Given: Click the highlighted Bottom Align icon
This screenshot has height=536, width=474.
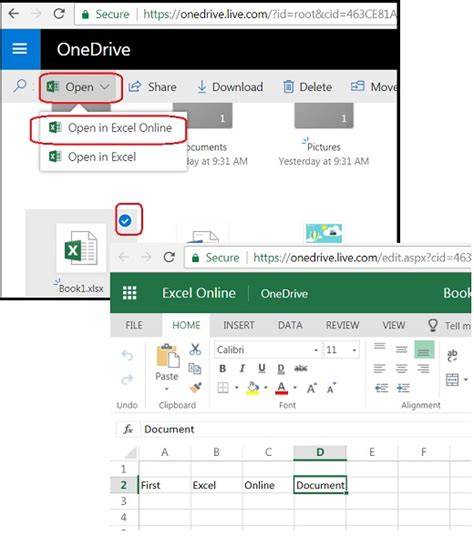Looking at the screenshot, I should point(424,349).
